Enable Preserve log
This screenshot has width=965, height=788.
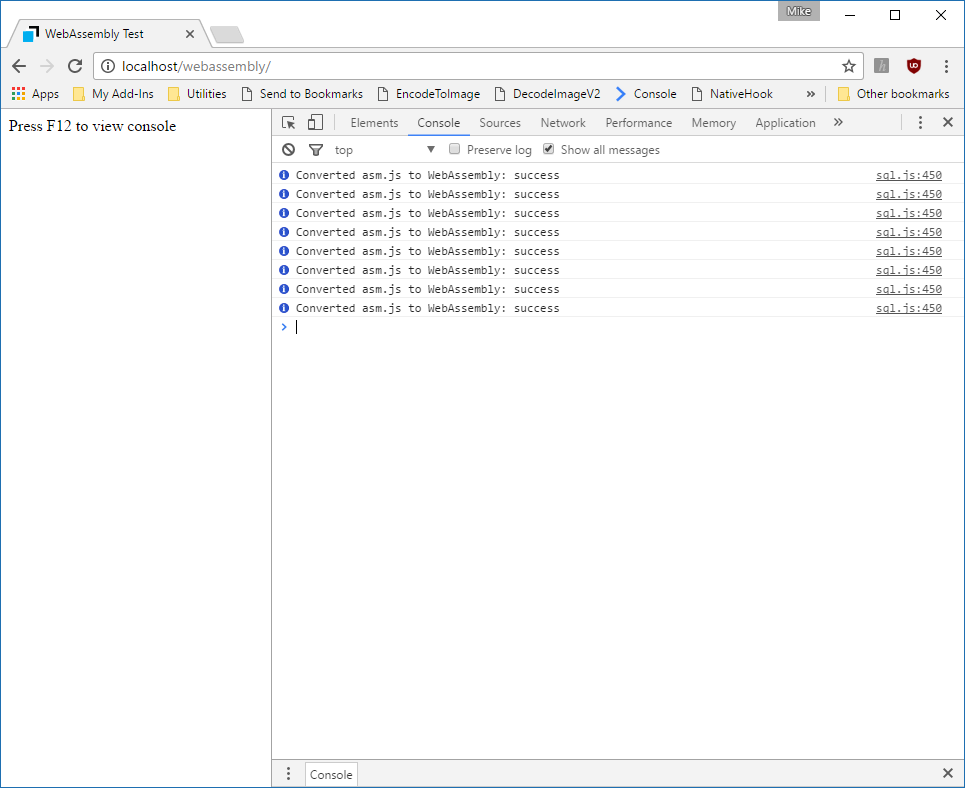454,148
